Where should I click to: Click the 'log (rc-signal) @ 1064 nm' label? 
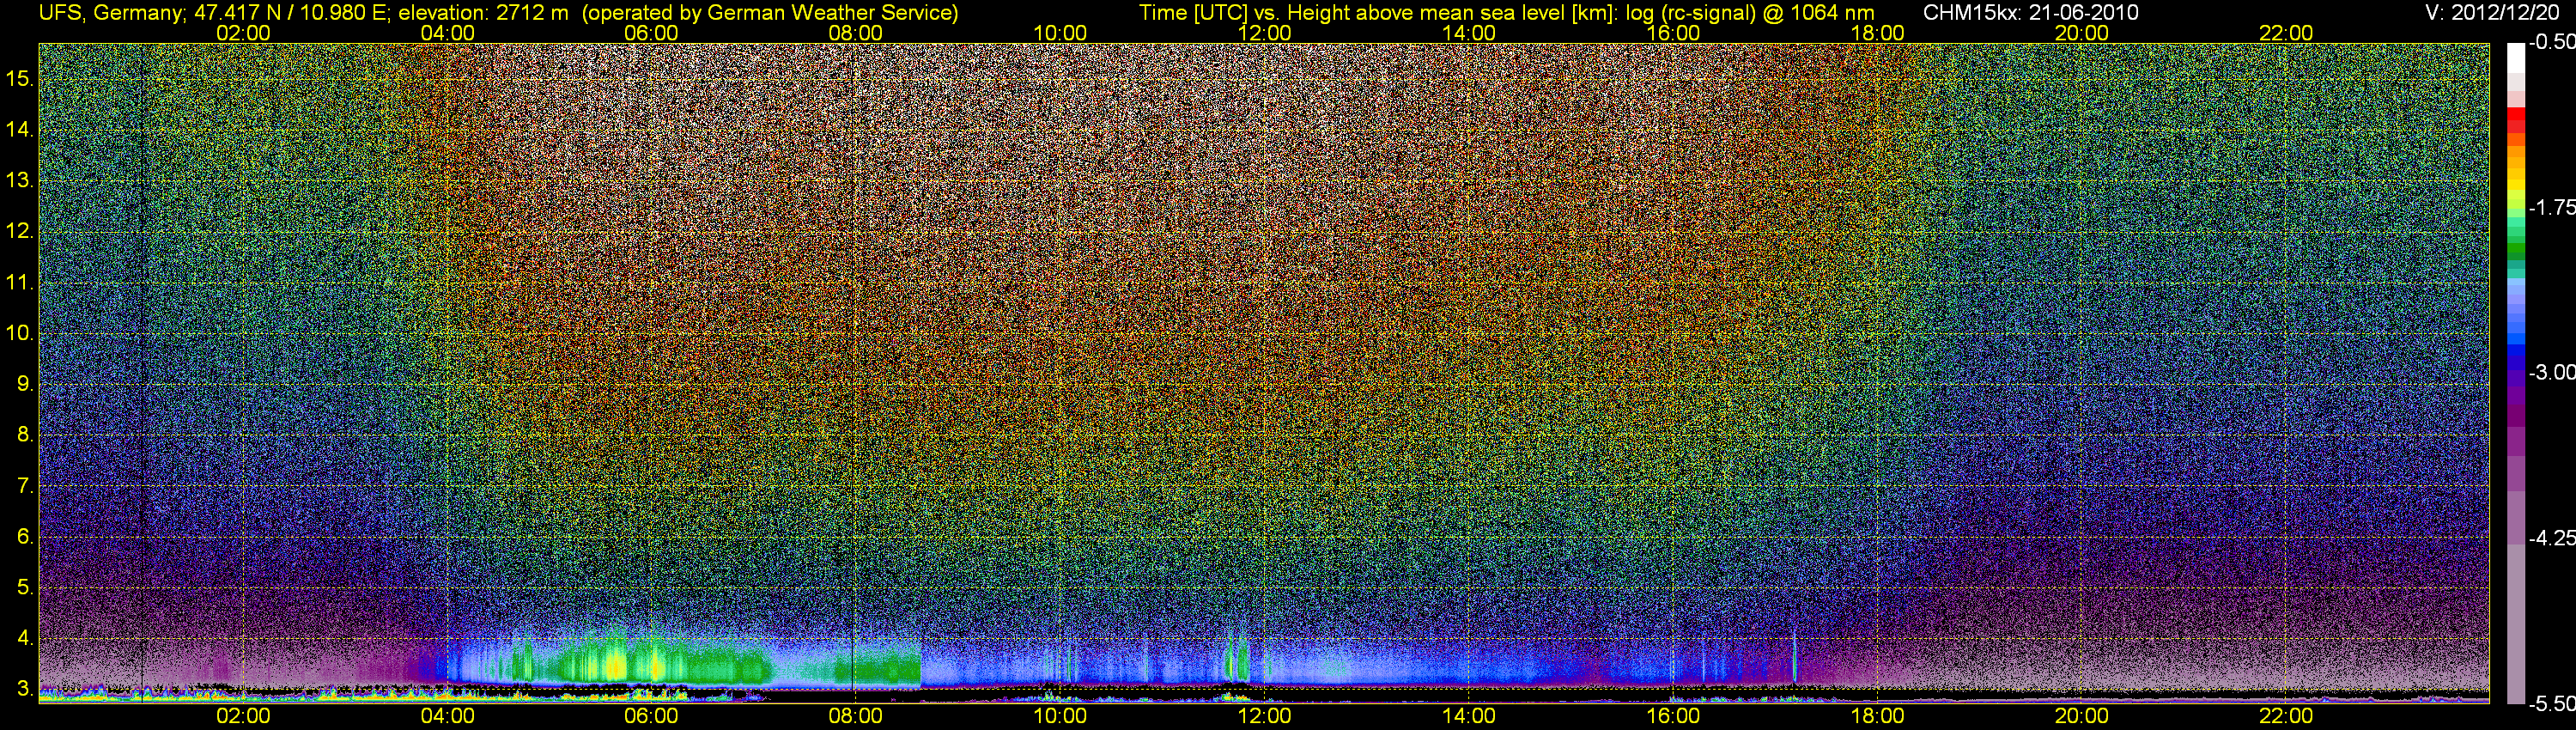[x=1750, y=12]
